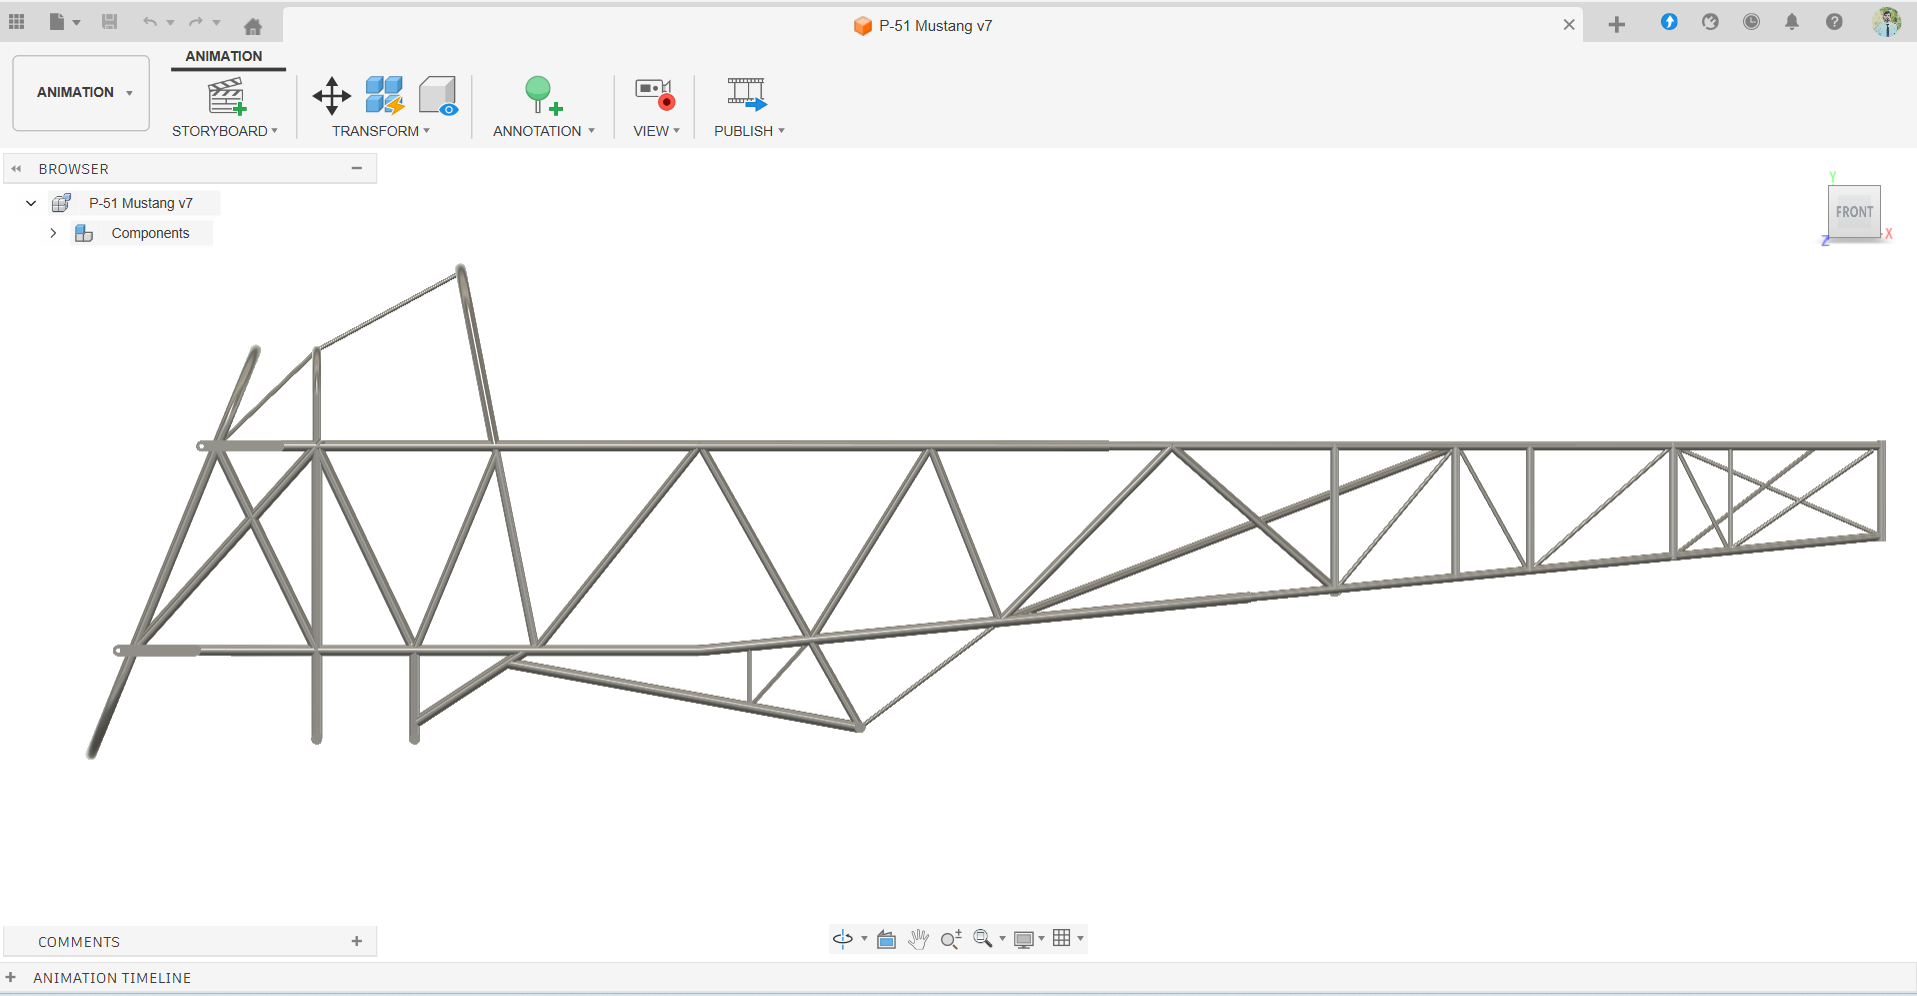
Task: Click the Orbit tool in navigation bar
Action: coord(843,938)
